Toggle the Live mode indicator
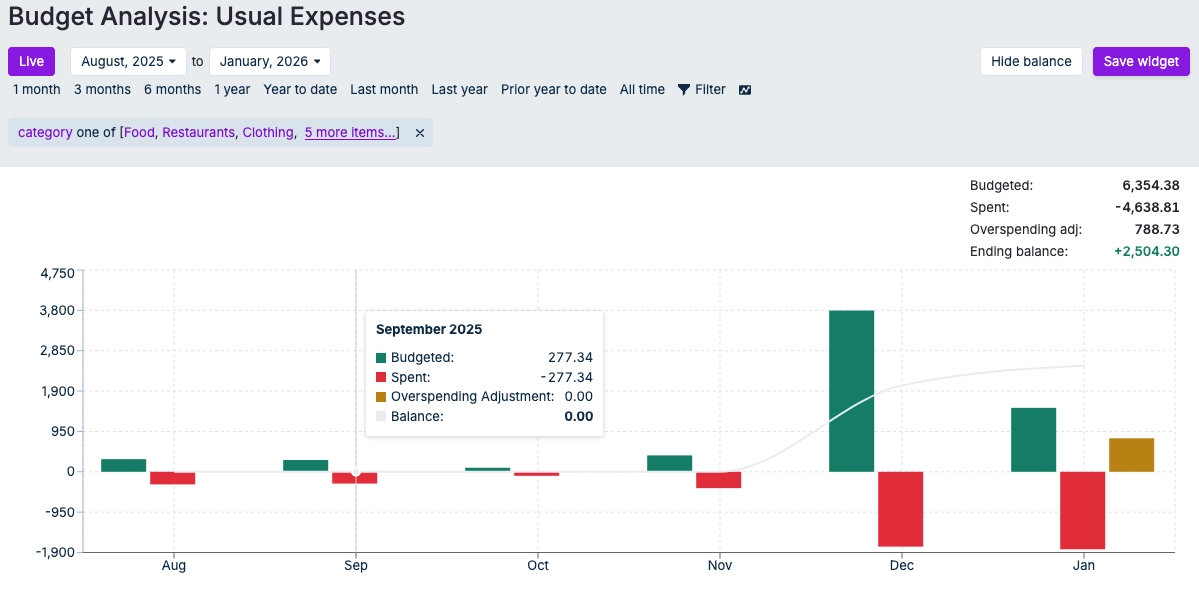The height and width of the screenshot is (606, 1199). coord(31,61)
